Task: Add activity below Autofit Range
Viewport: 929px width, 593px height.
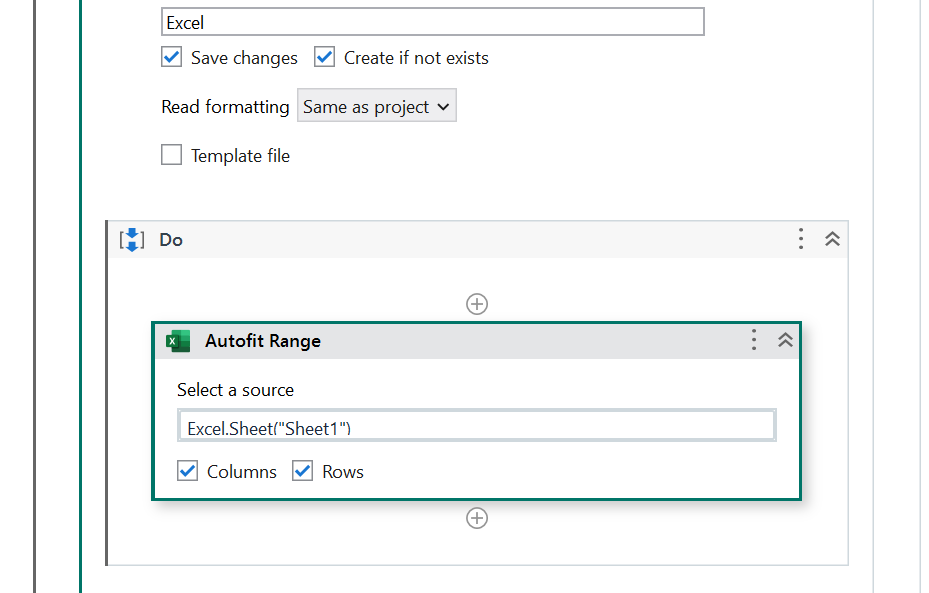Action: click(x=477, y=518)
